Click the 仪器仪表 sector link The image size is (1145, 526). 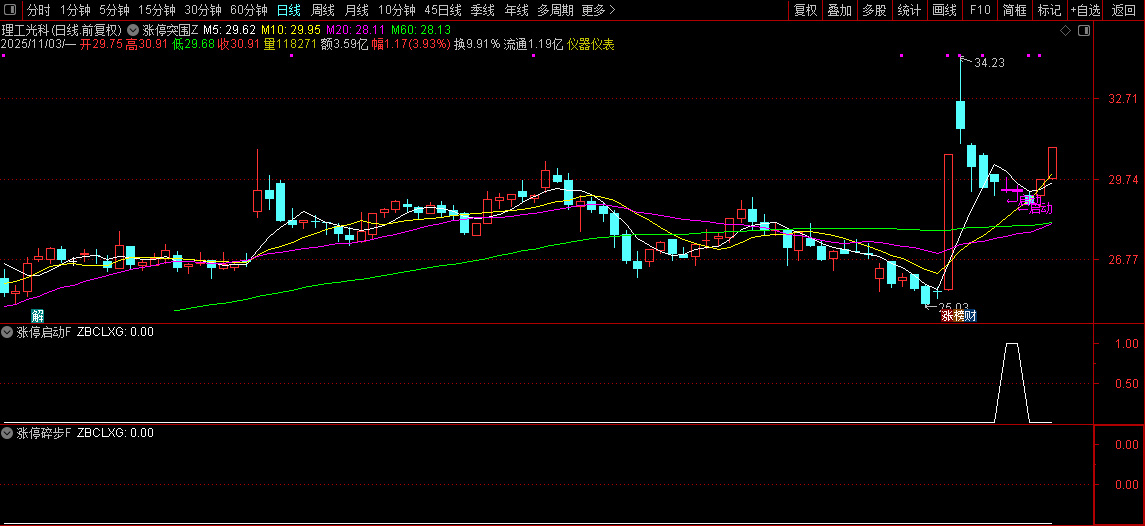(x=590, y=44)
